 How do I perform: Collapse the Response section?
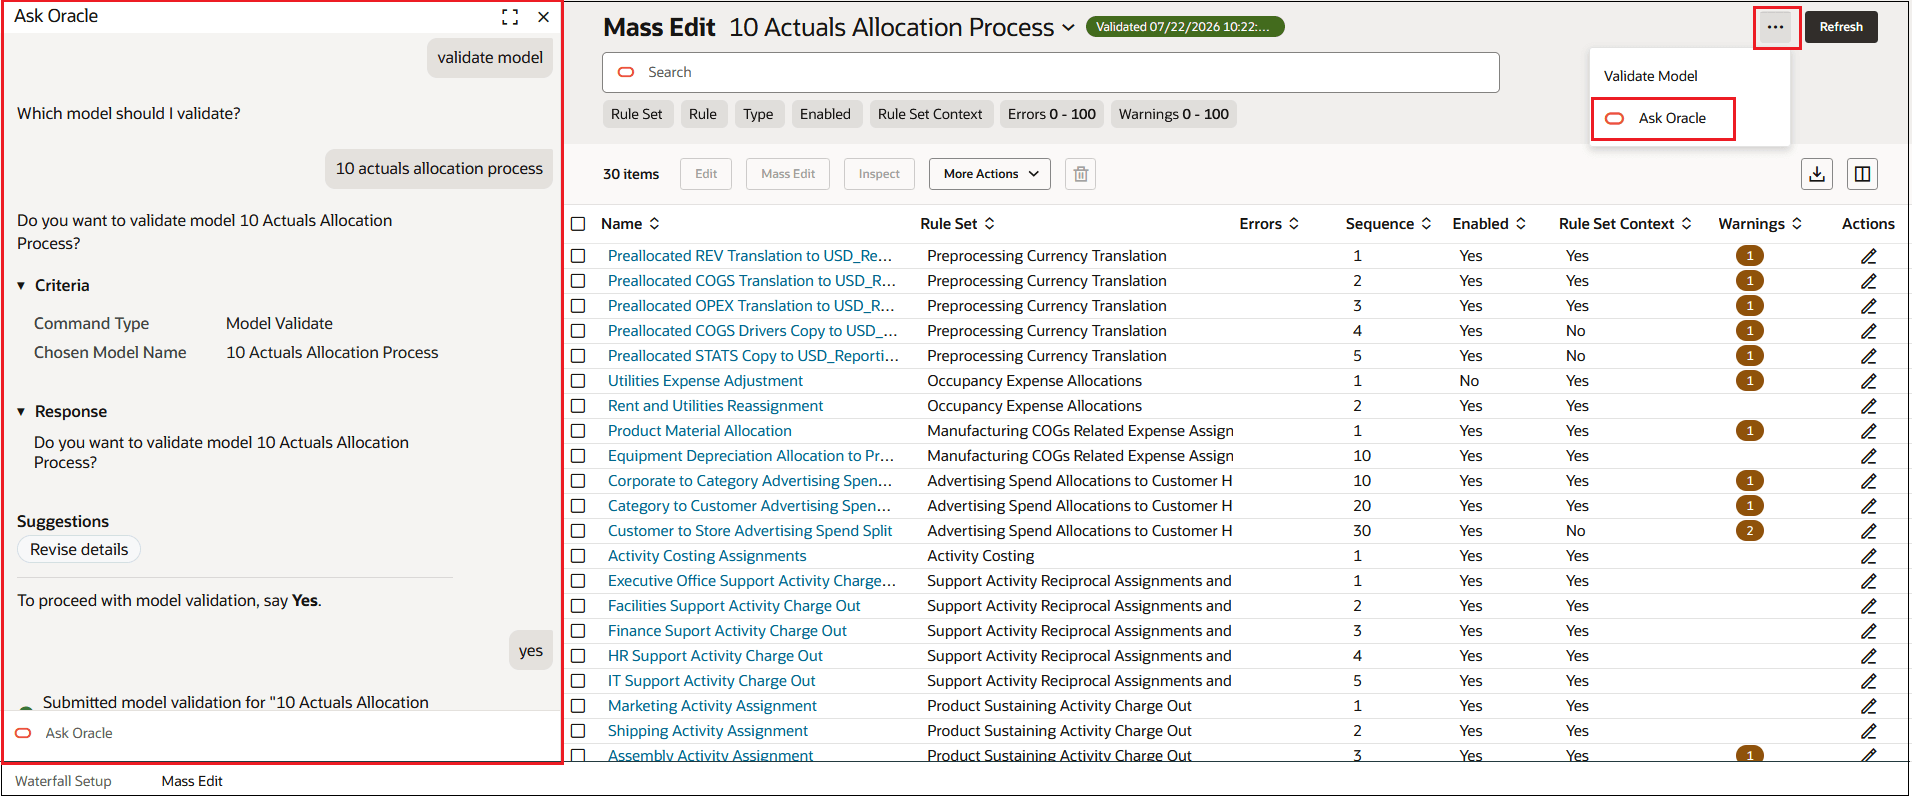click(21, 412)
